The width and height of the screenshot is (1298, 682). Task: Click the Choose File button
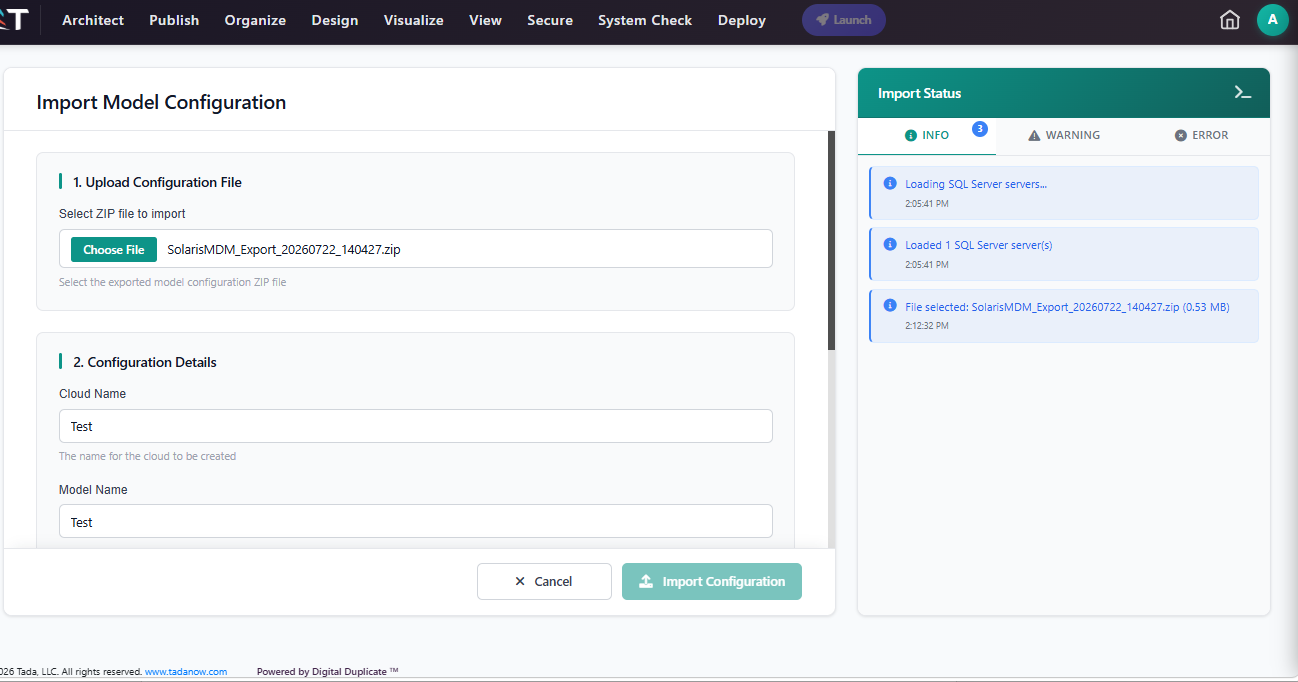click(114, 250)
